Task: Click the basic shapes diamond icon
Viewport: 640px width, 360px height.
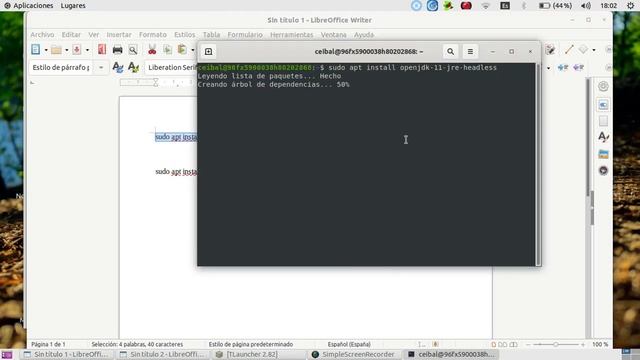Action: (584, 50)
